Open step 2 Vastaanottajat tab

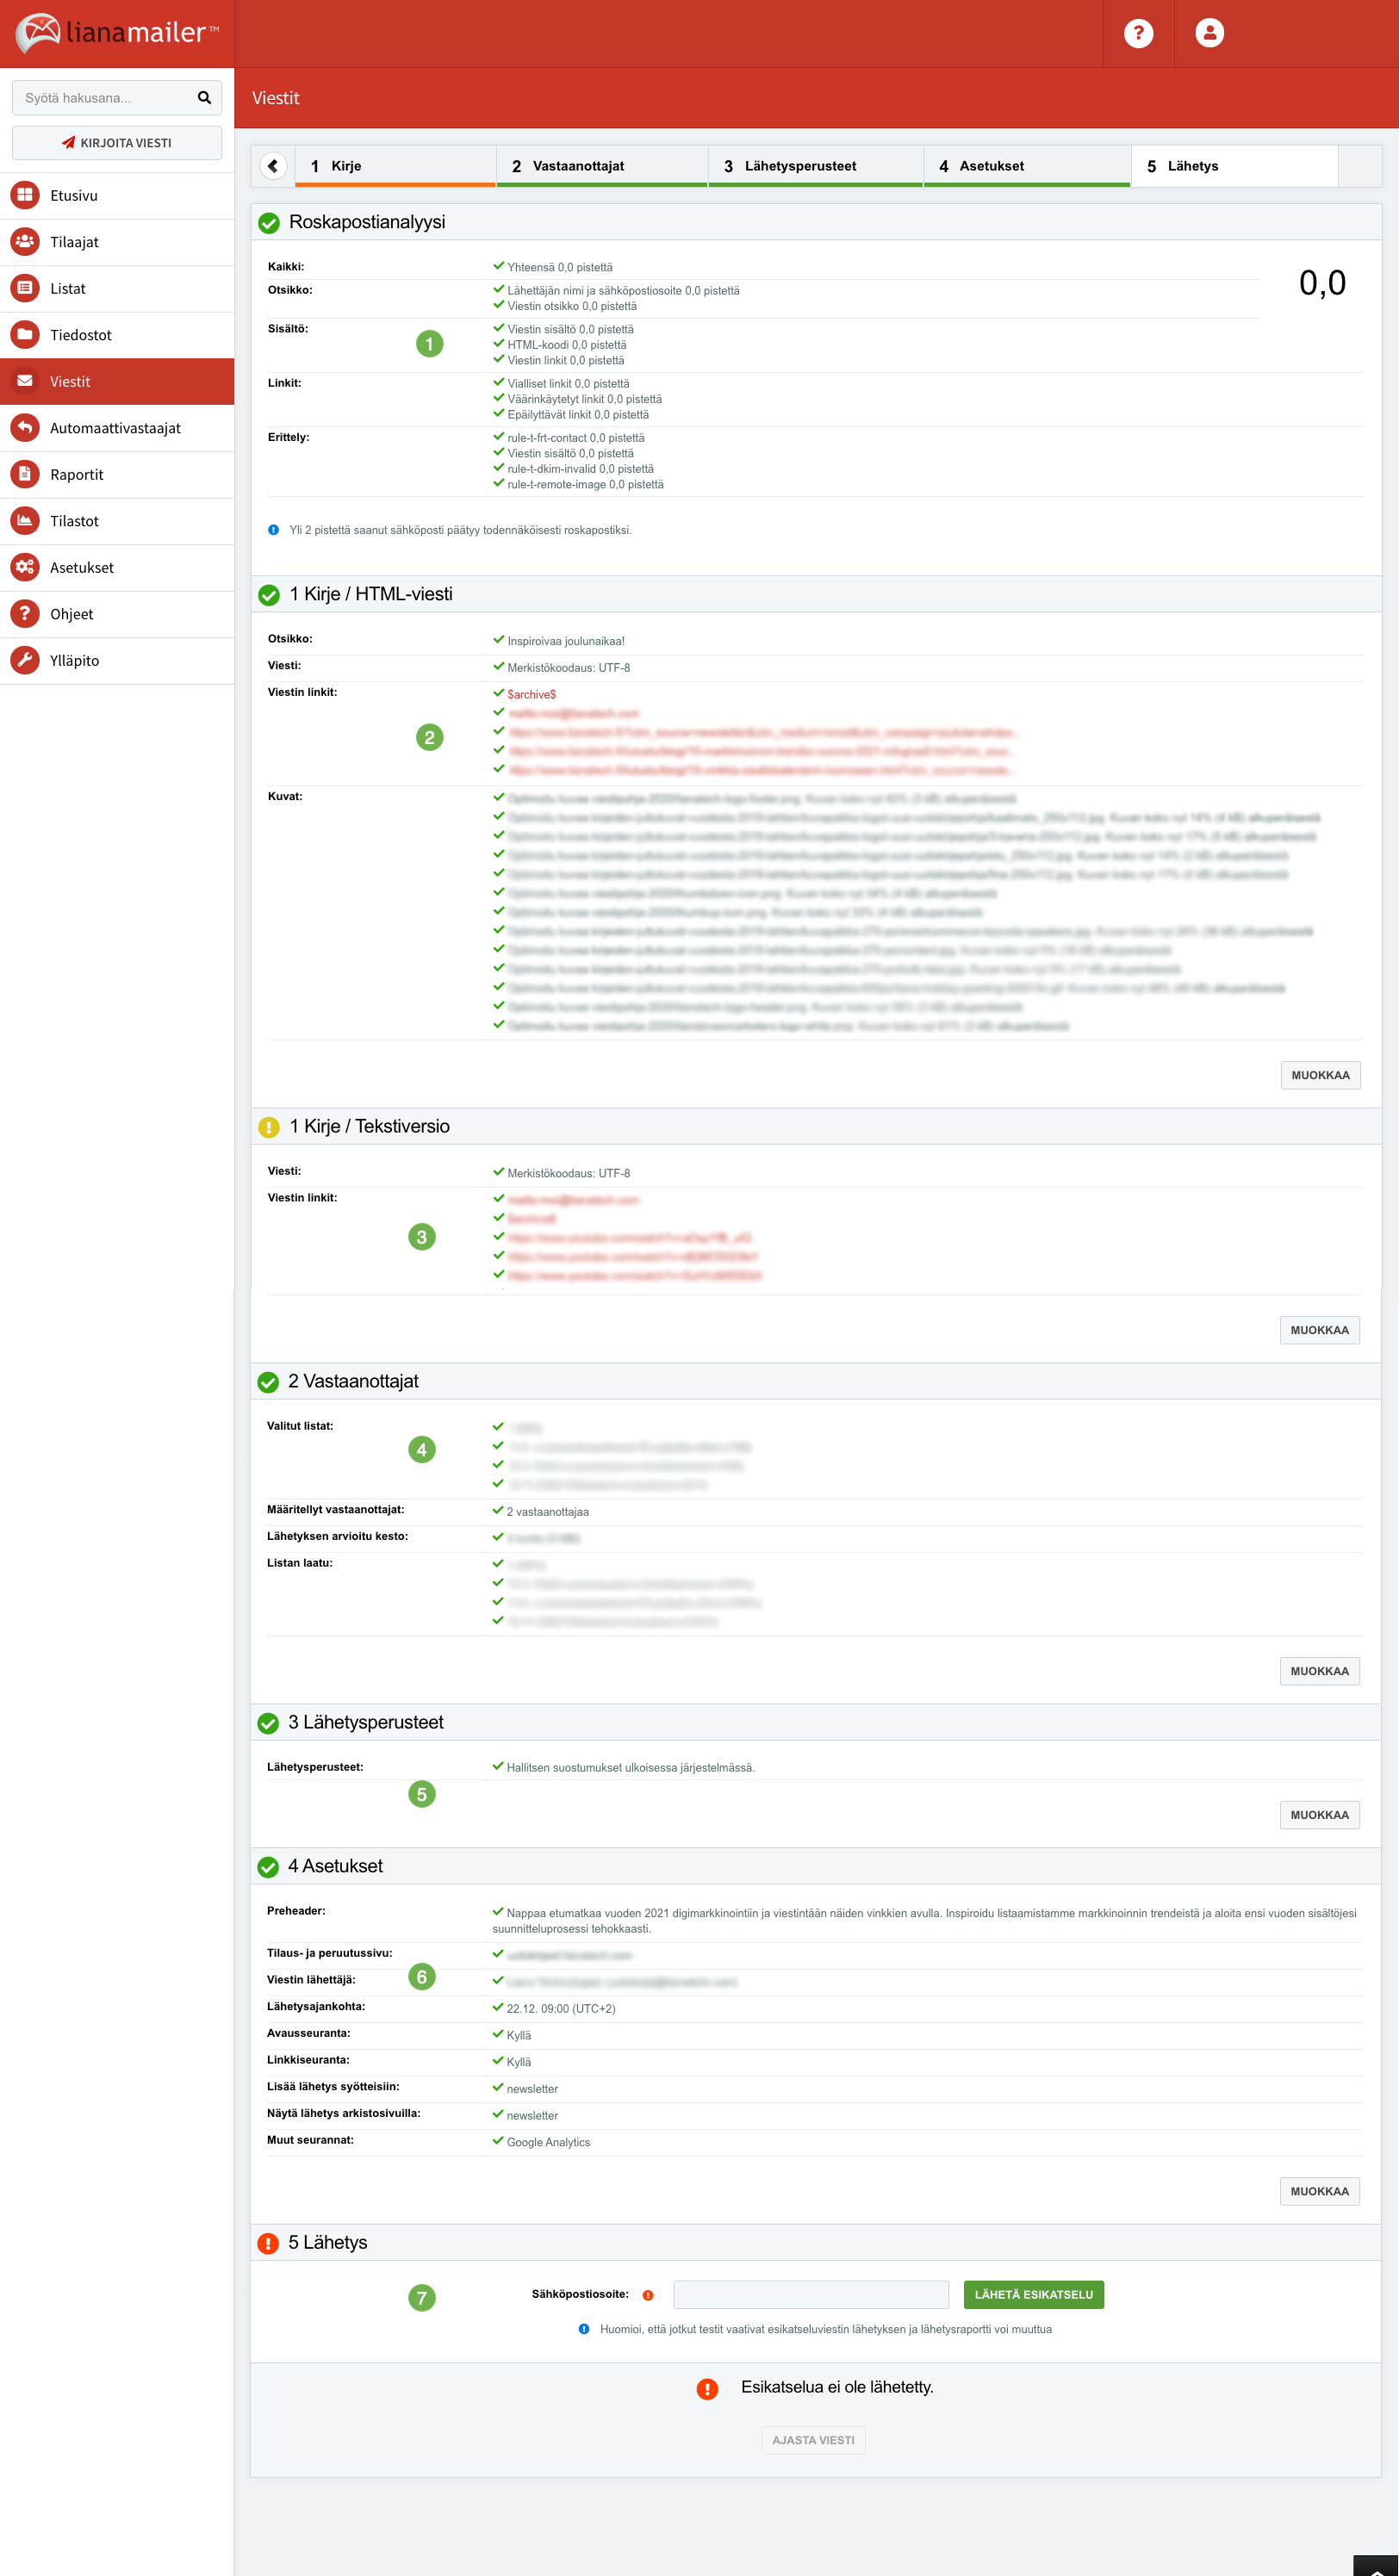pyautogui.click(x=602, y=166)
